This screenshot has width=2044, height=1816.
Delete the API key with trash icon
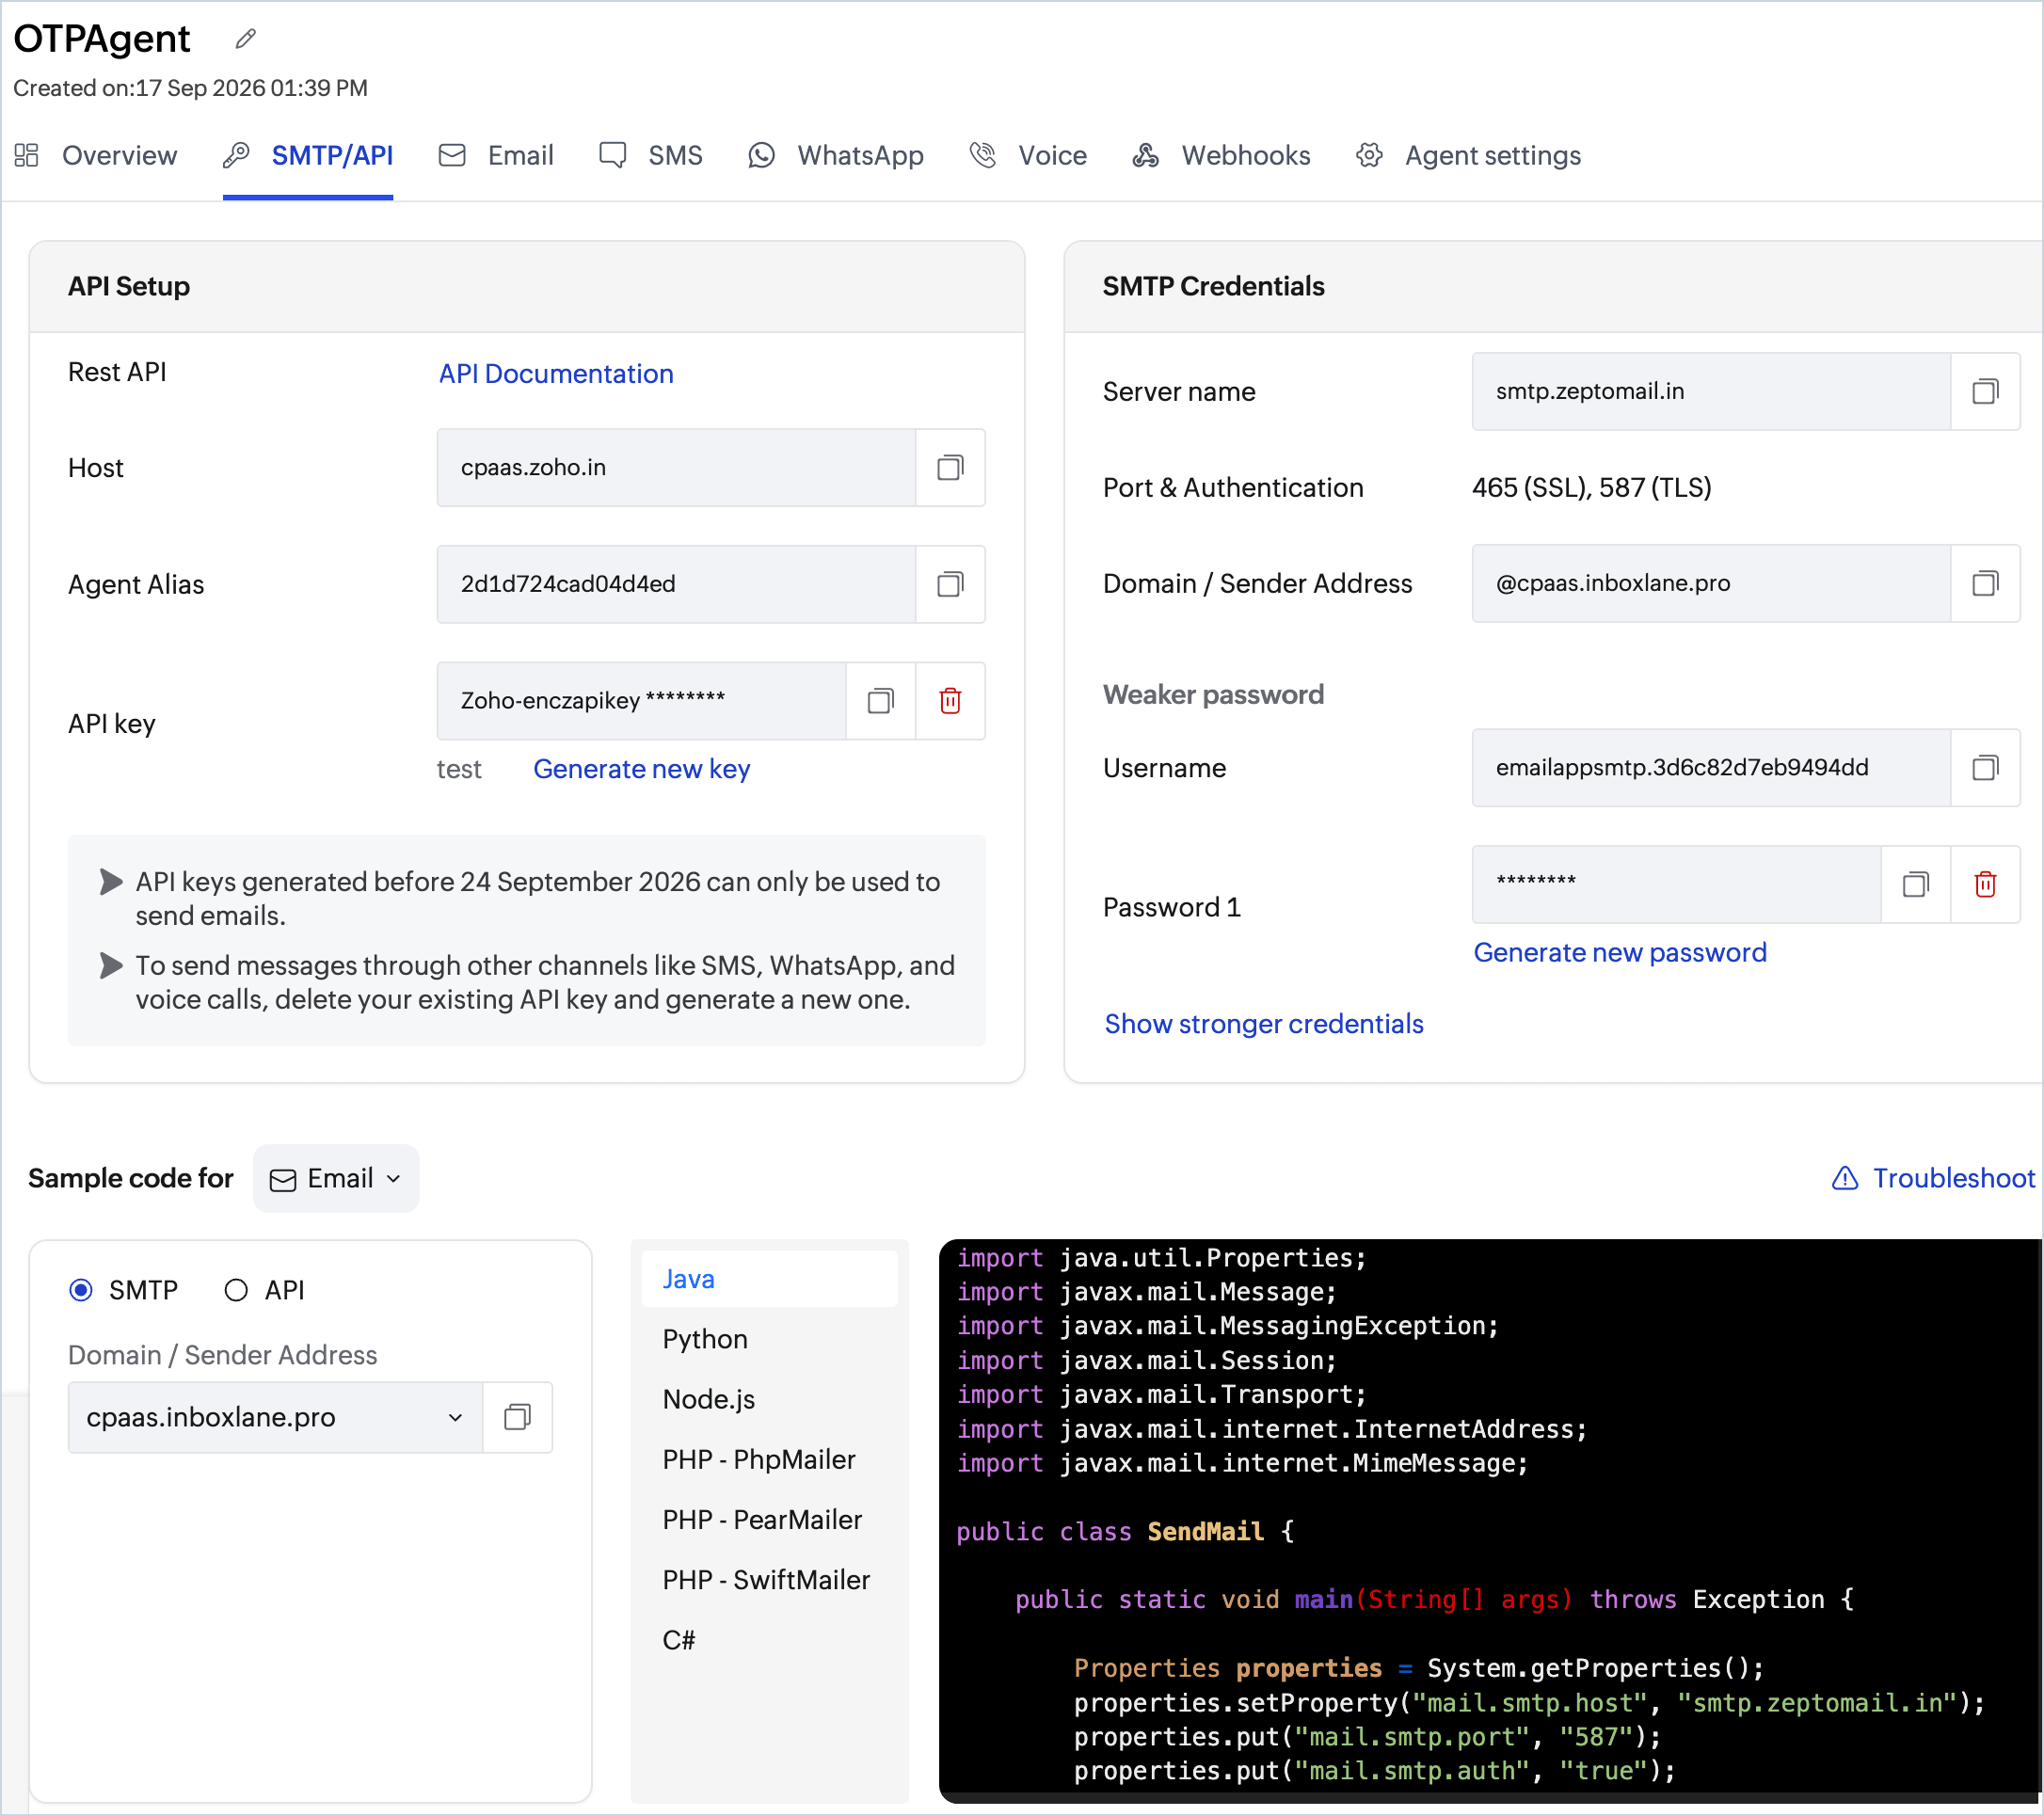[x=950, y=701]
